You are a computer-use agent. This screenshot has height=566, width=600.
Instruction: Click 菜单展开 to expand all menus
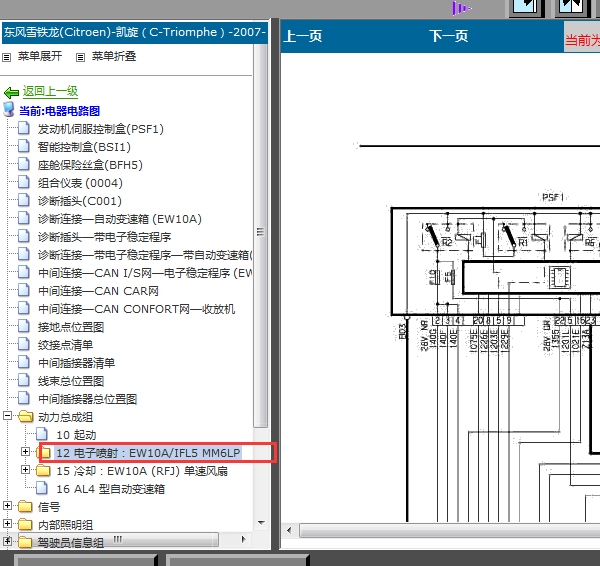click(40, 57)
